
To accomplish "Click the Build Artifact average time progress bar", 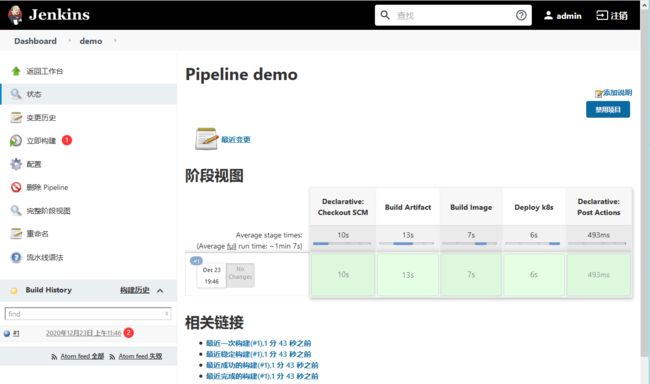I will pyautogui.click(x=407, y=244).
